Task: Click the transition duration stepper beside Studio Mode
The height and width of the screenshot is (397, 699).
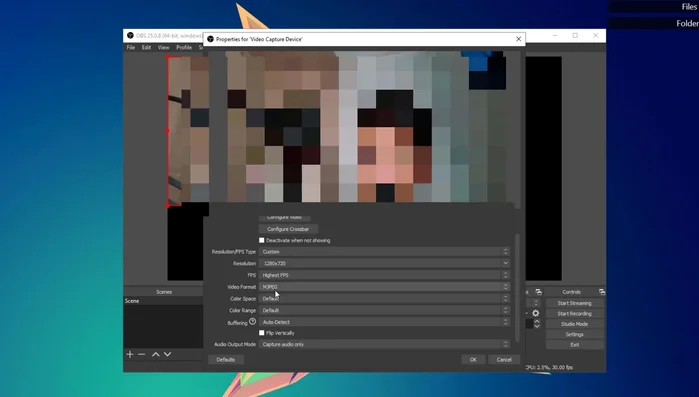Action: coord(537,324)
